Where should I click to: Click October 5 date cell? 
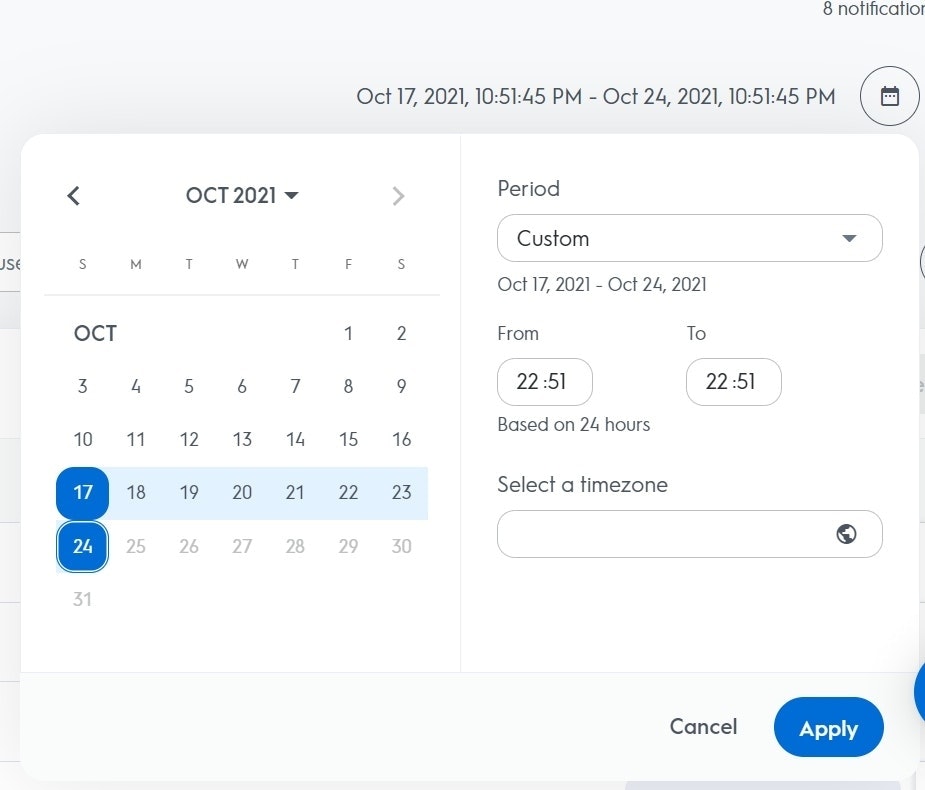click(x=189, y=387)
